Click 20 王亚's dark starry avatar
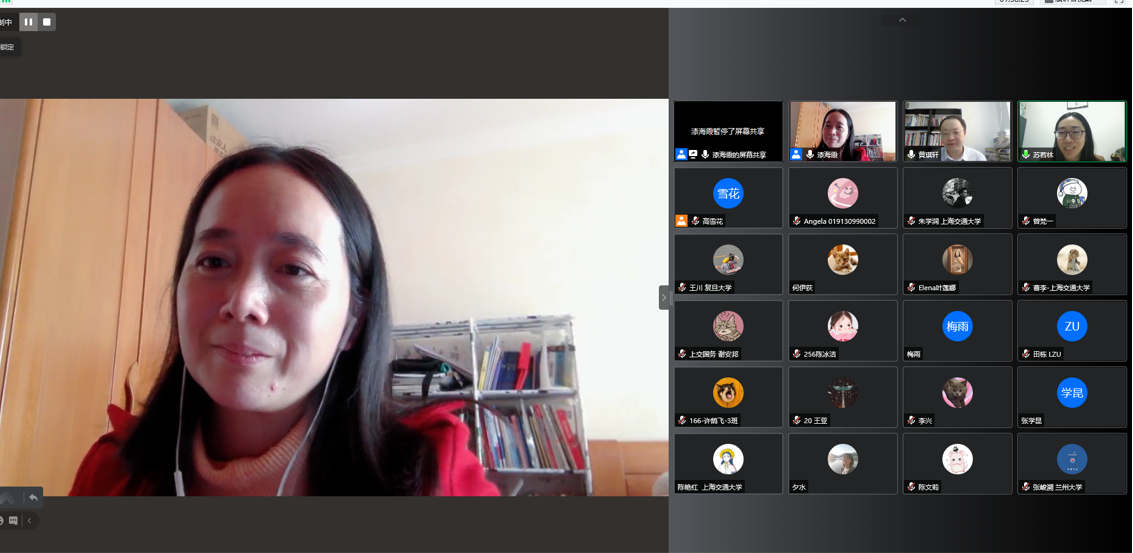 click(x=843, y=393)
